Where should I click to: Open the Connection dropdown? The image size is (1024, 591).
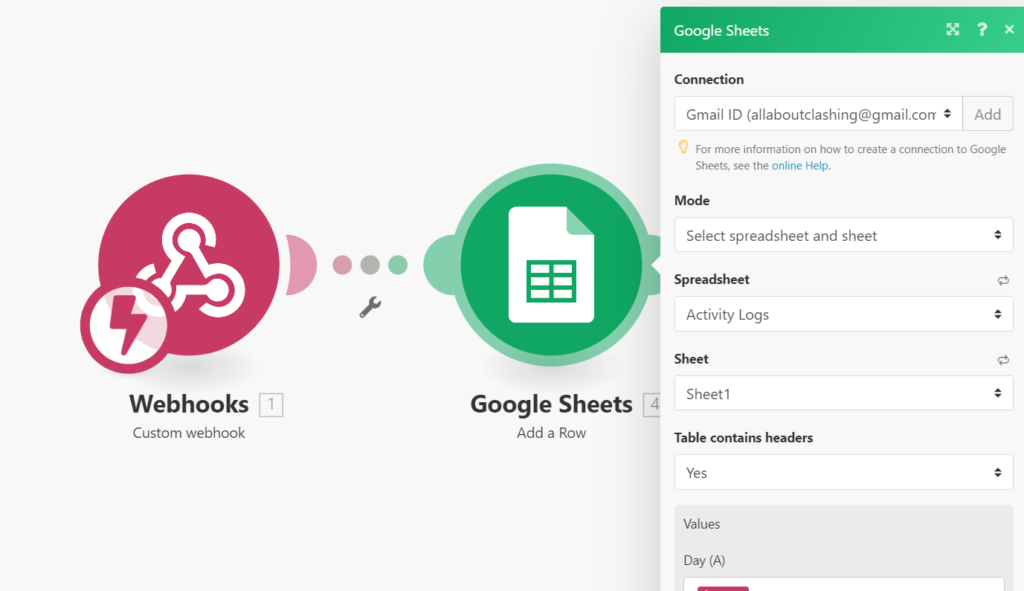click(x=818, y=114)
